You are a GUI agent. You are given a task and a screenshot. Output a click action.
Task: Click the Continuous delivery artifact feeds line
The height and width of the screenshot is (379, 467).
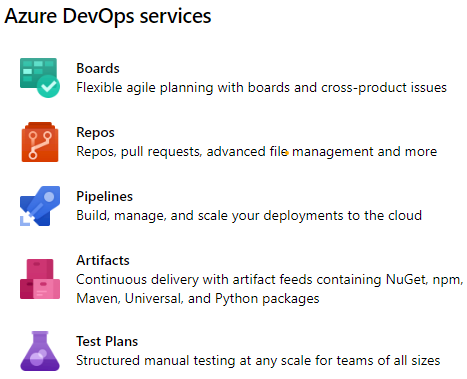click(x=270, y=280)
